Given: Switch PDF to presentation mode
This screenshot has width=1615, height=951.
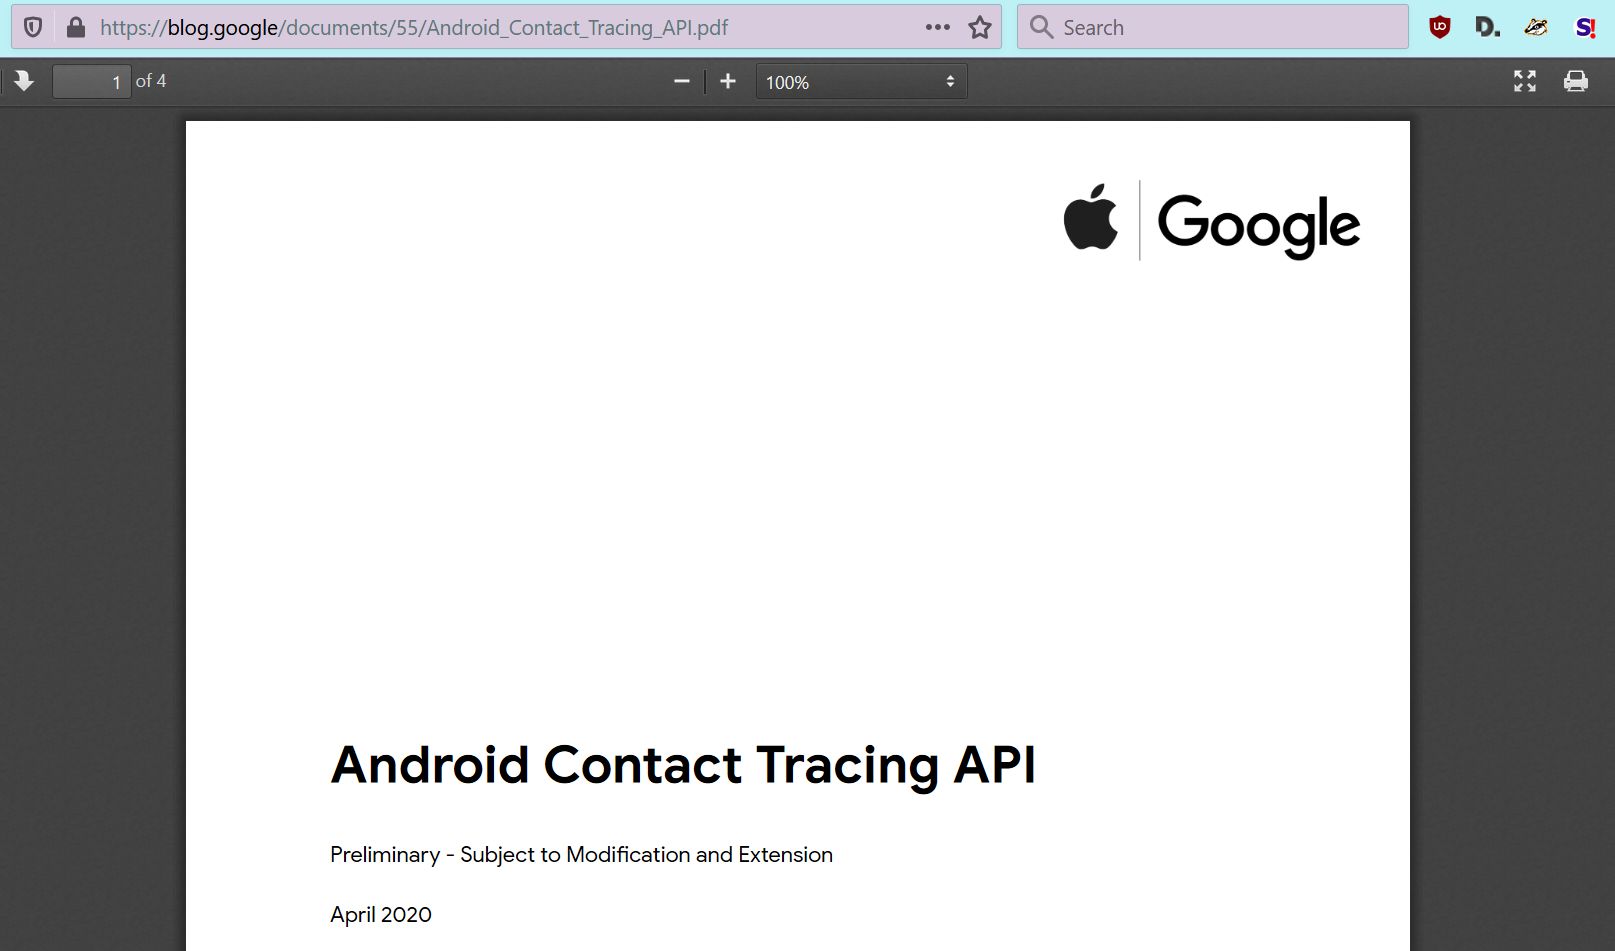Looking at the screenshot, I should [1525, 81].
